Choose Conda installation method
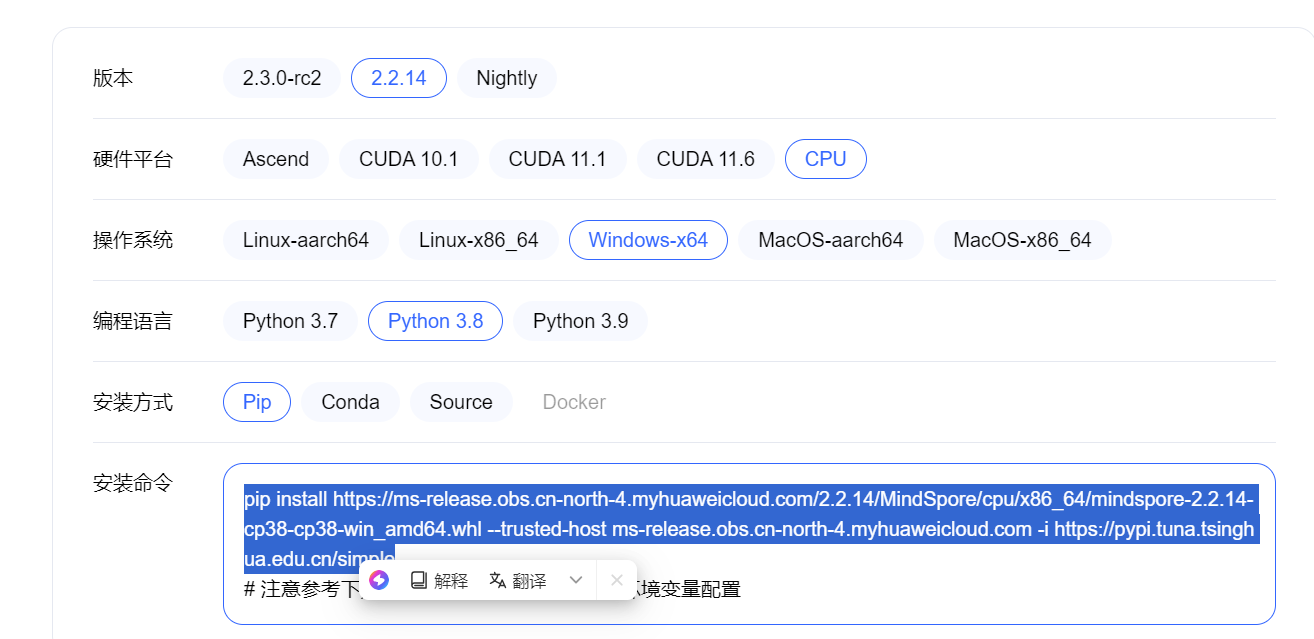Screen dimensions: 1314x639 351,402
